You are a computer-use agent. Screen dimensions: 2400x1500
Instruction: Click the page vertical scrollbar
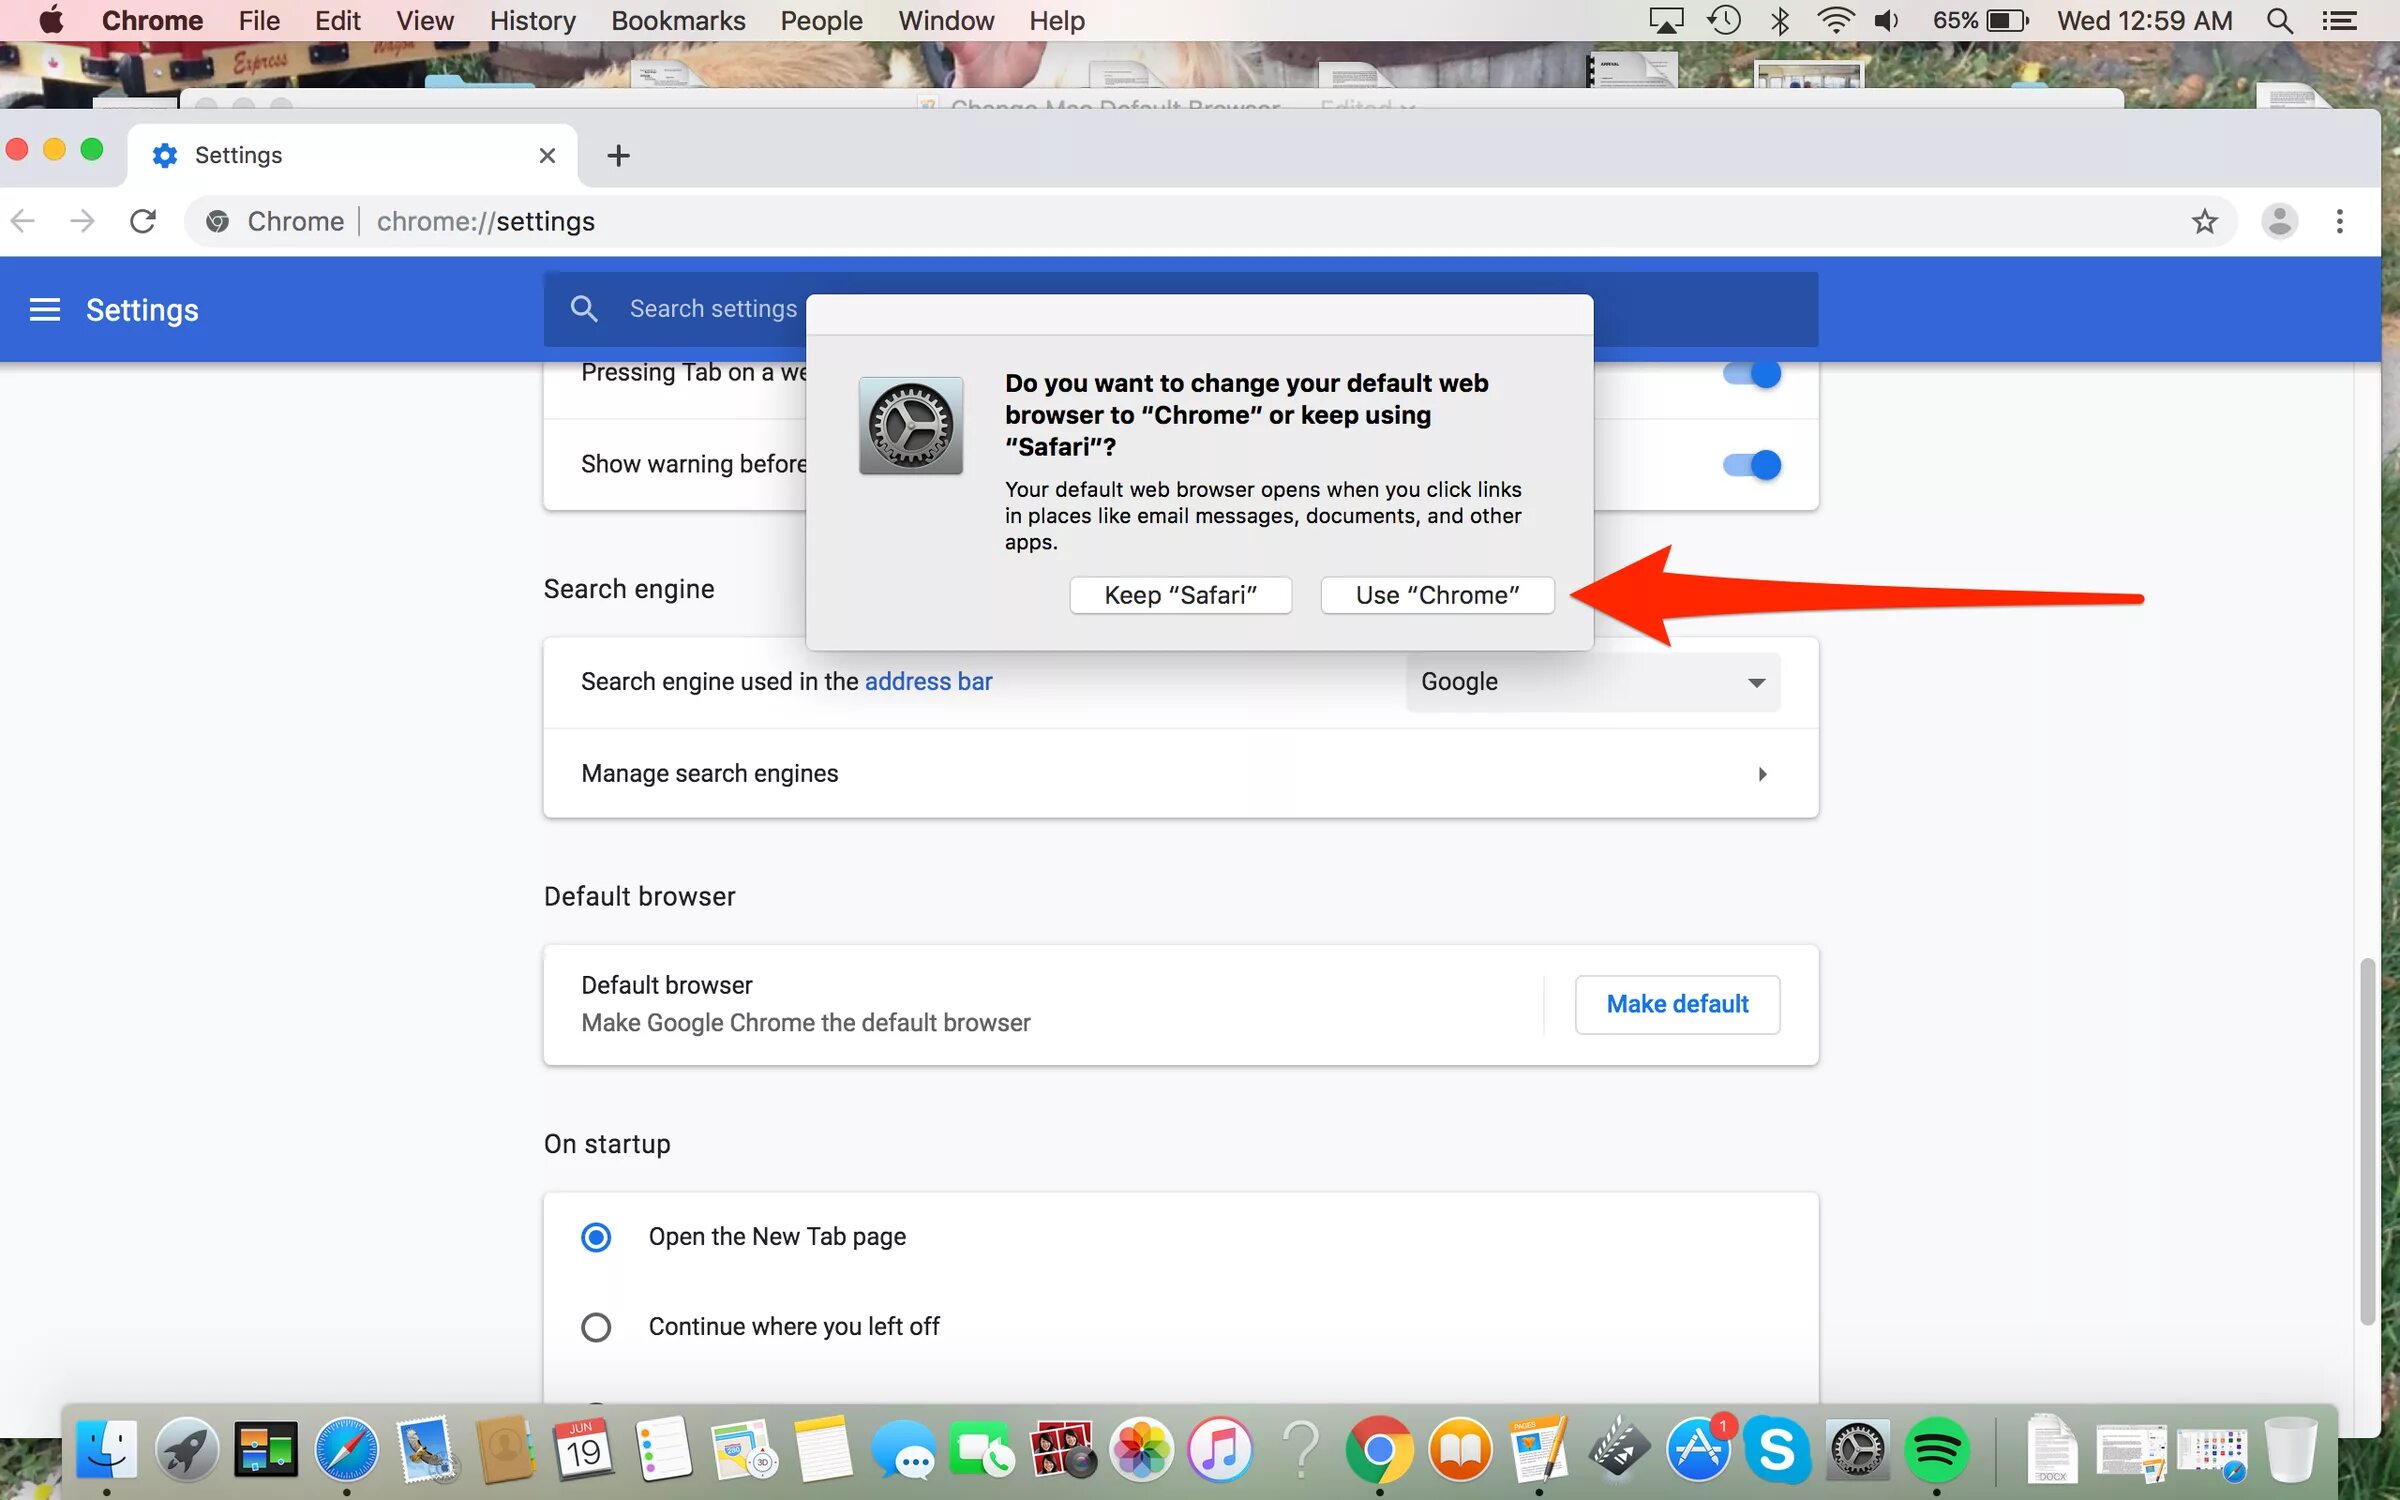(x=2367, y=1140)
